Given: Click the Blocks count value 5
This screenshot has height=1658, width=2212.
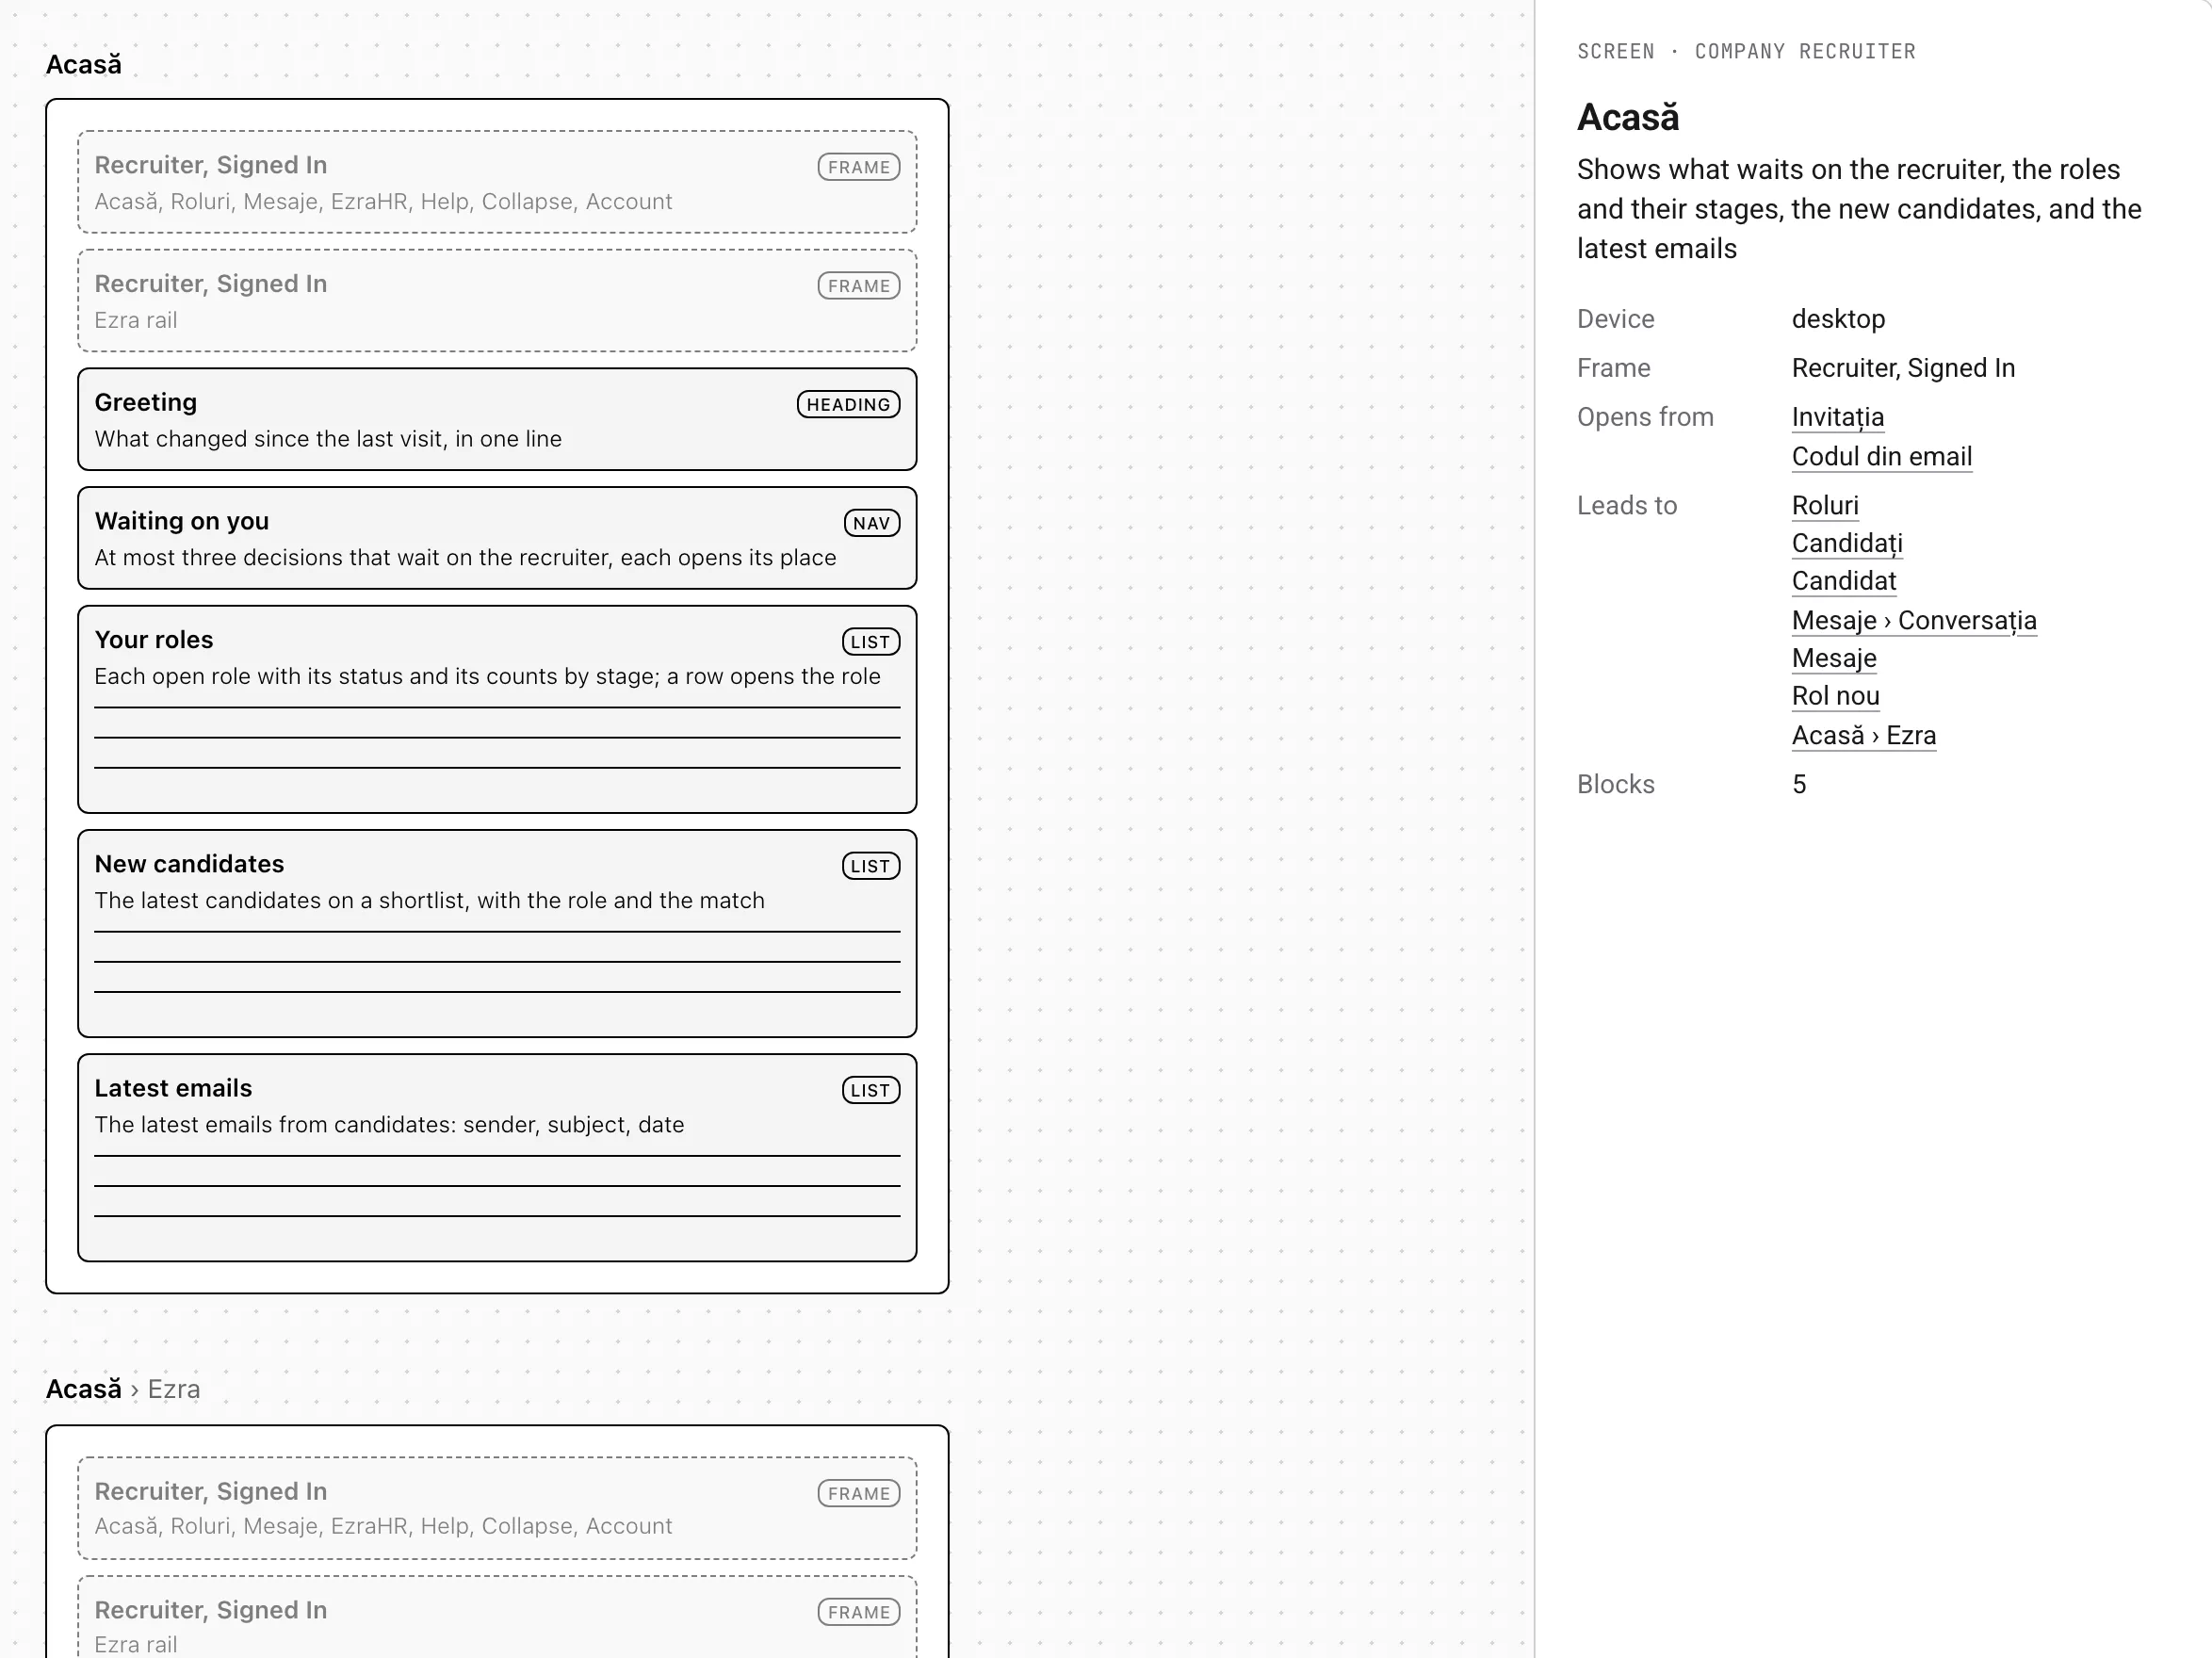Looking at the screenshot, I should 1799,784.
